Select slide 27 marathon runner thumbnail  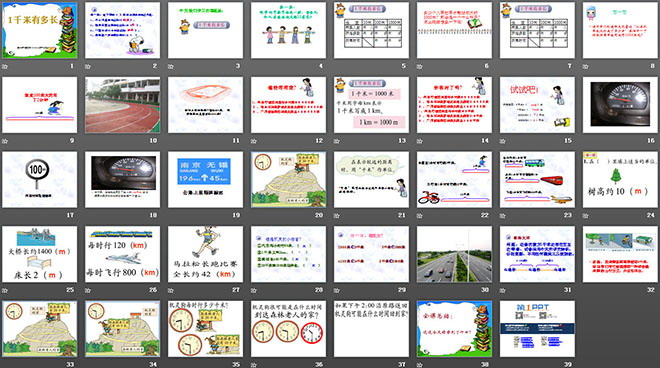pyautogui.click(x=205, y=254)
